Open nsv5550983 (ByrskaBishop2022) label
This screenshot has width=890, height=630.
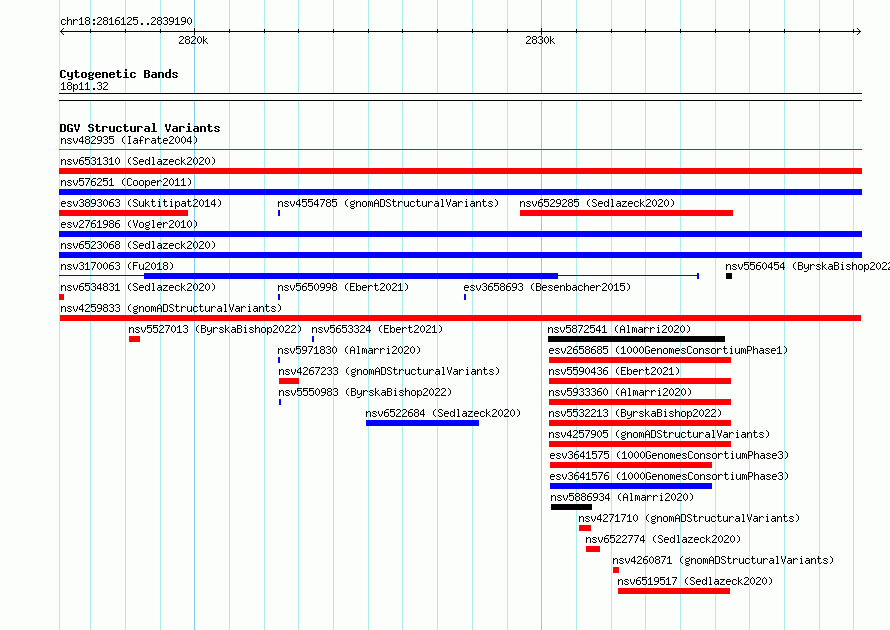365,392
